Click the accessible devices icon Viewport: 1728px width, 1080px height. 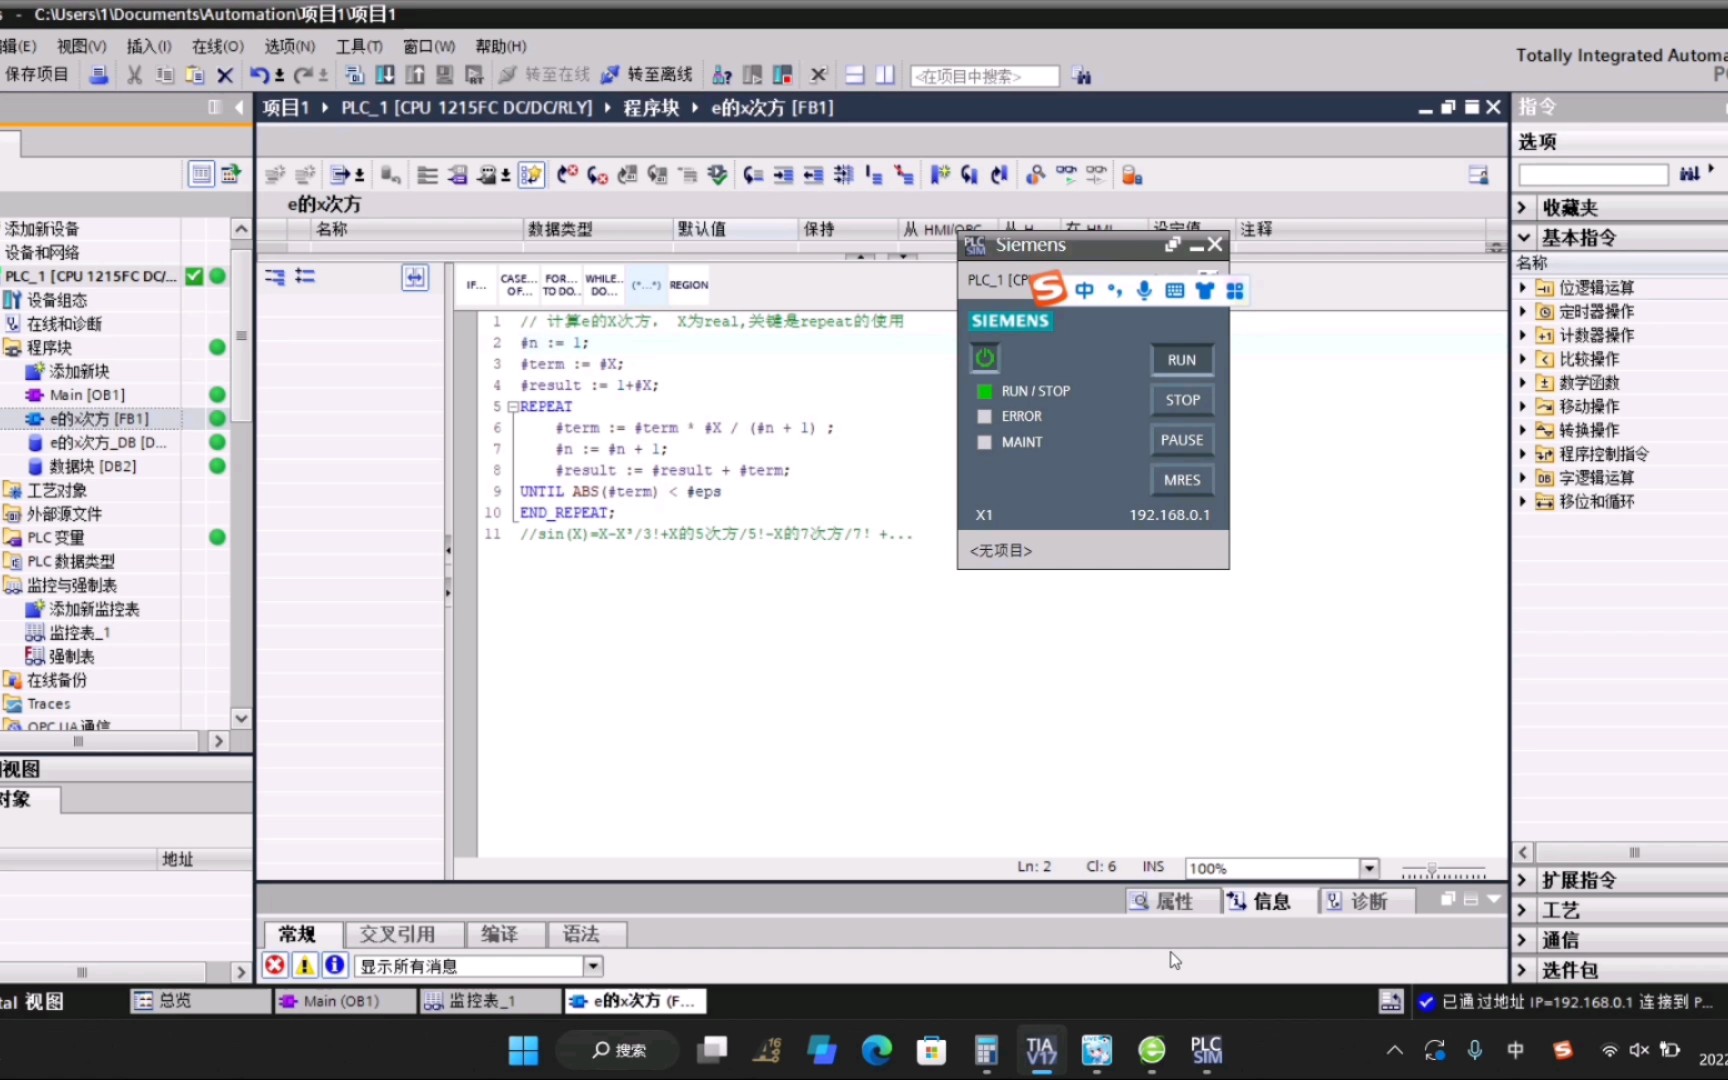click(x=722, y=75)
